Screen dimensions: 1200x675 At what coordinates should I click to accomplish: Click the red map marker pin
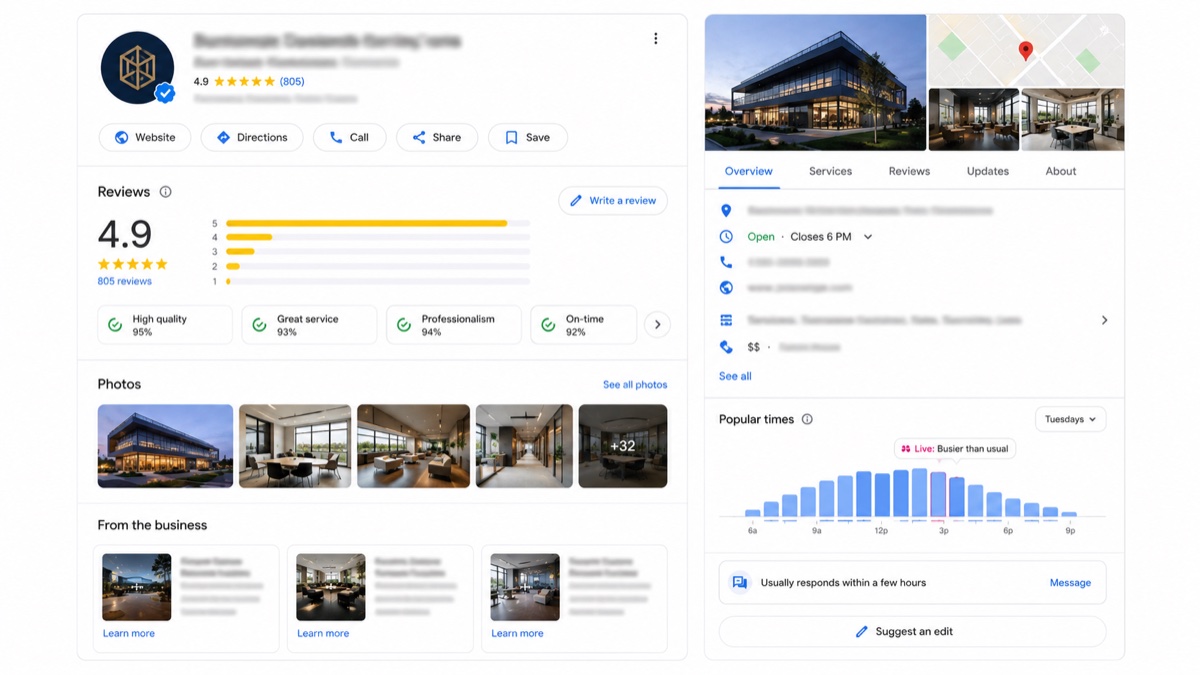coord(1025,50)
